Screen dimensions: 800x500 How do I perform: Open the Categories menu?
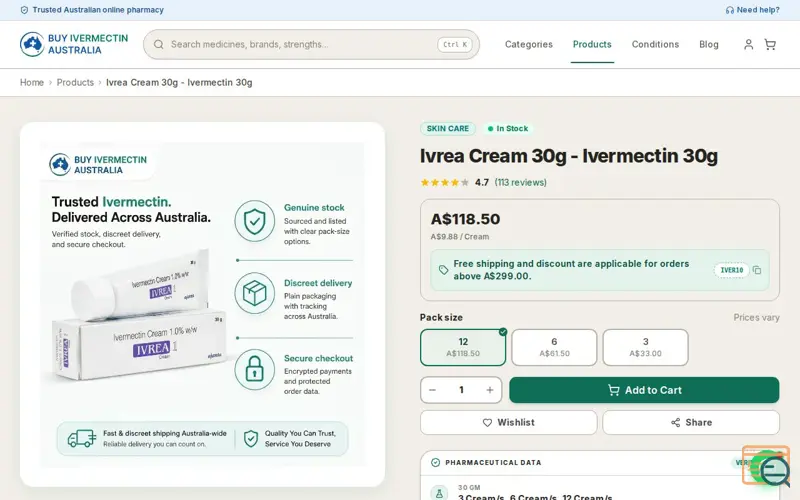529,44
